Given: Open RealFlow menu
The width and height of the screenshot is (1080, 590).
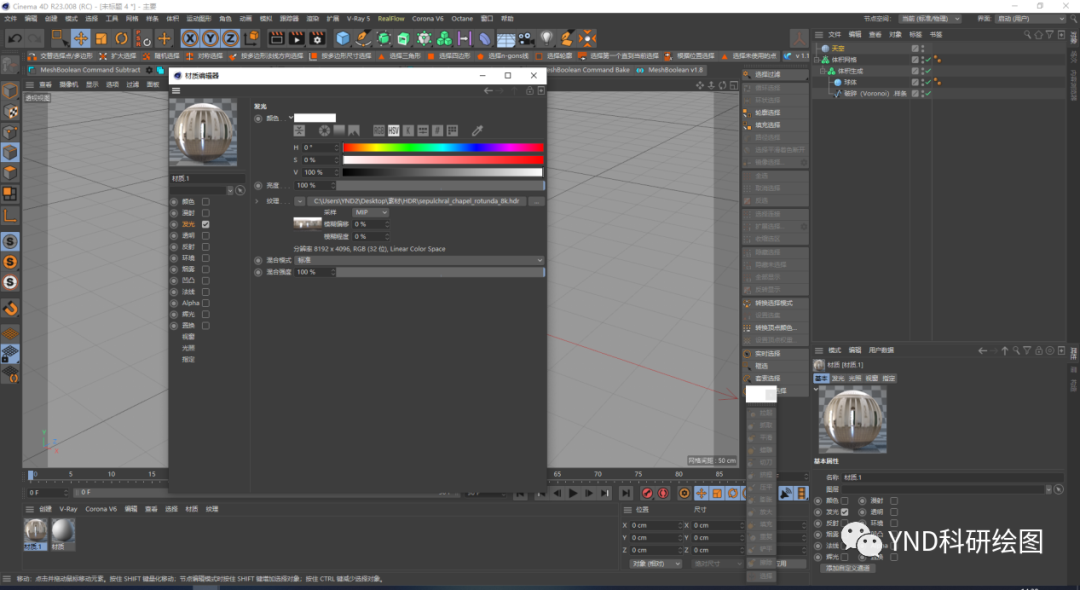Looking at the screenshot, I should click(391, 19).
